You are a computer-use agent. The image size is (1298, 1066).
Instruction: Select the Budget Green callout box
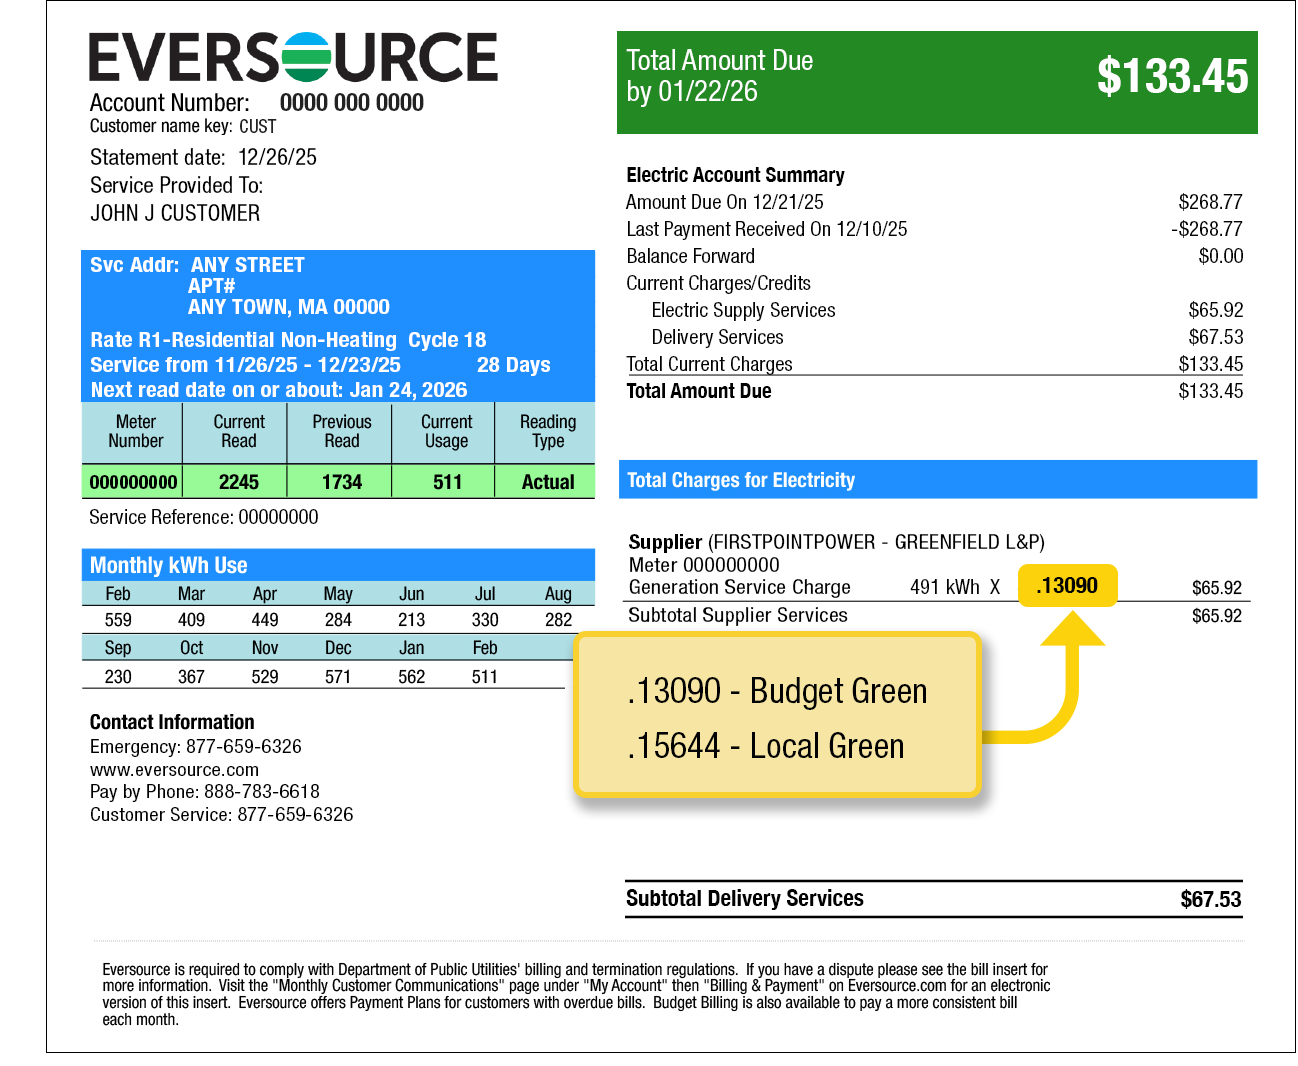[x=778, y=715]
